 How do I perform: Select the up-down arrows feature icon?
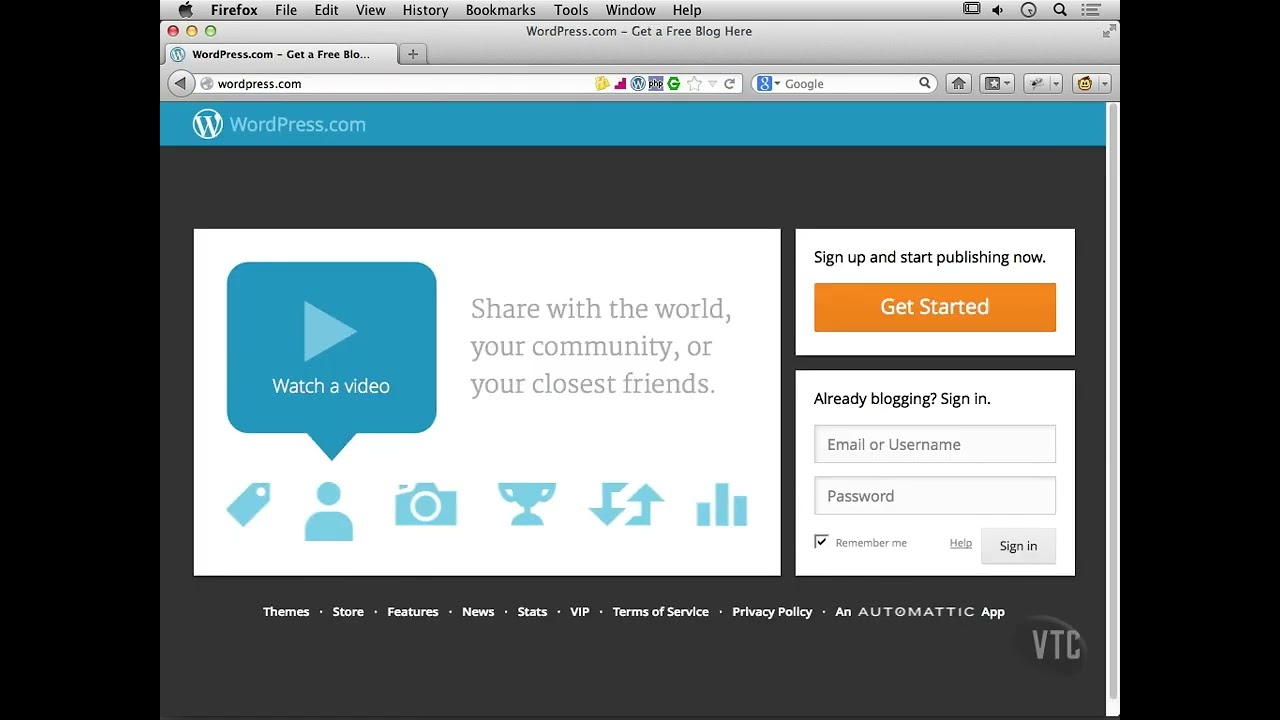click(x=626, y=504)
